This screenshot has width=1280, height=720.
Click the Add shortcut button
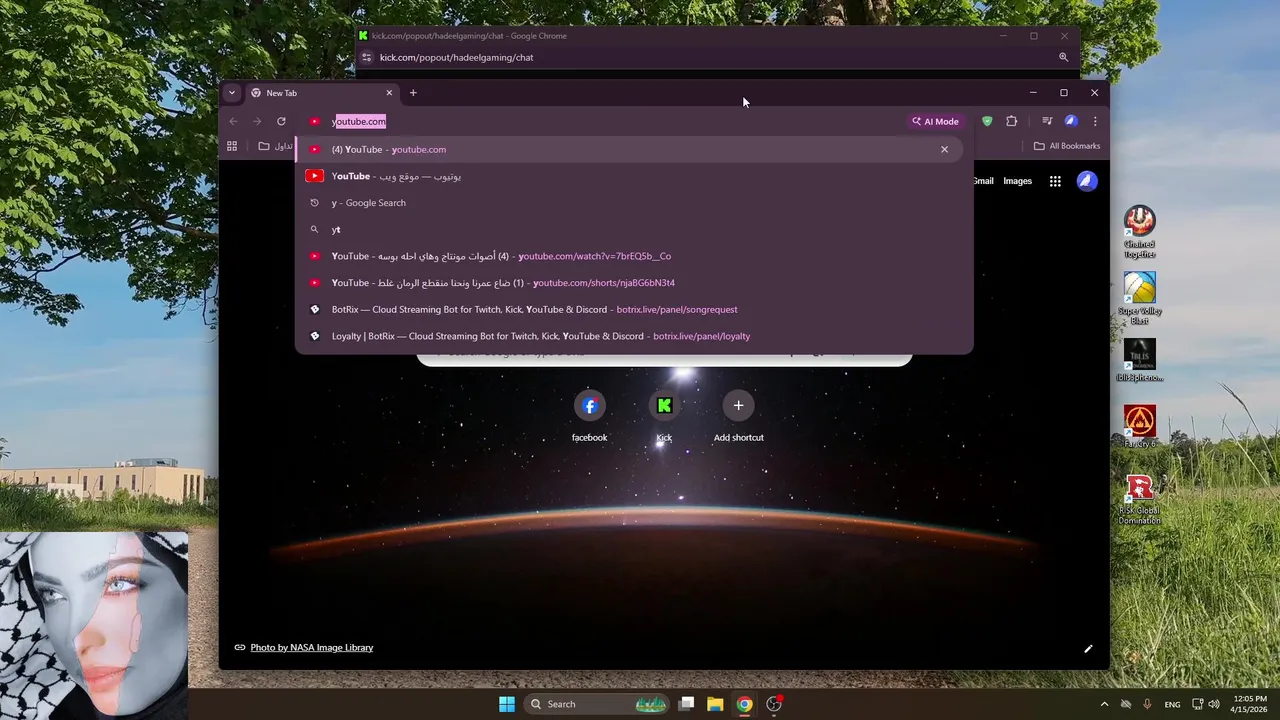738,415
